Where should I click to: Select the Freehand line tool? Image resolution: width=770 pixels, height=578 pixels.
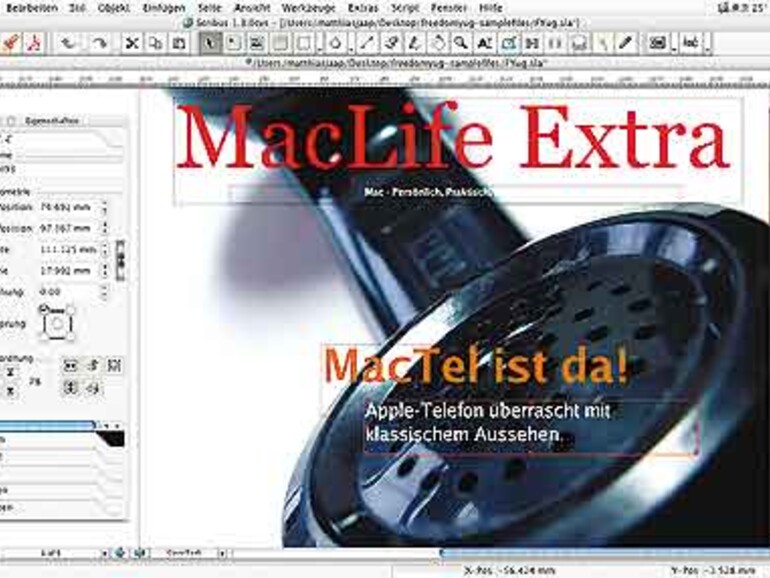click(414, 43)
